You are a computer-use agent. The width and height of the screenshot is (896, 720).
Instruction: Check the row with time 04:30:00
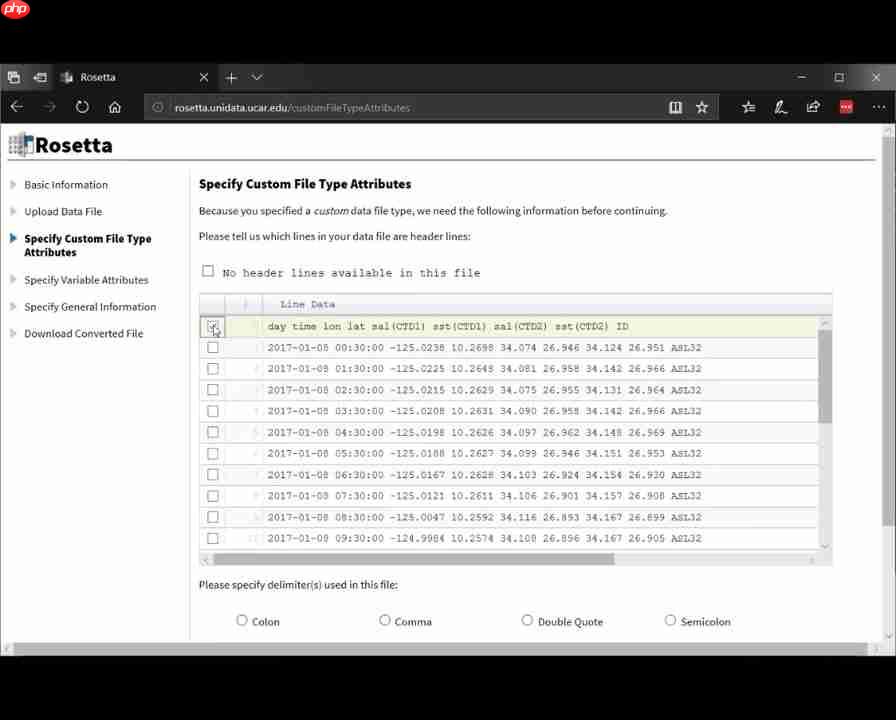click(213, 432)
